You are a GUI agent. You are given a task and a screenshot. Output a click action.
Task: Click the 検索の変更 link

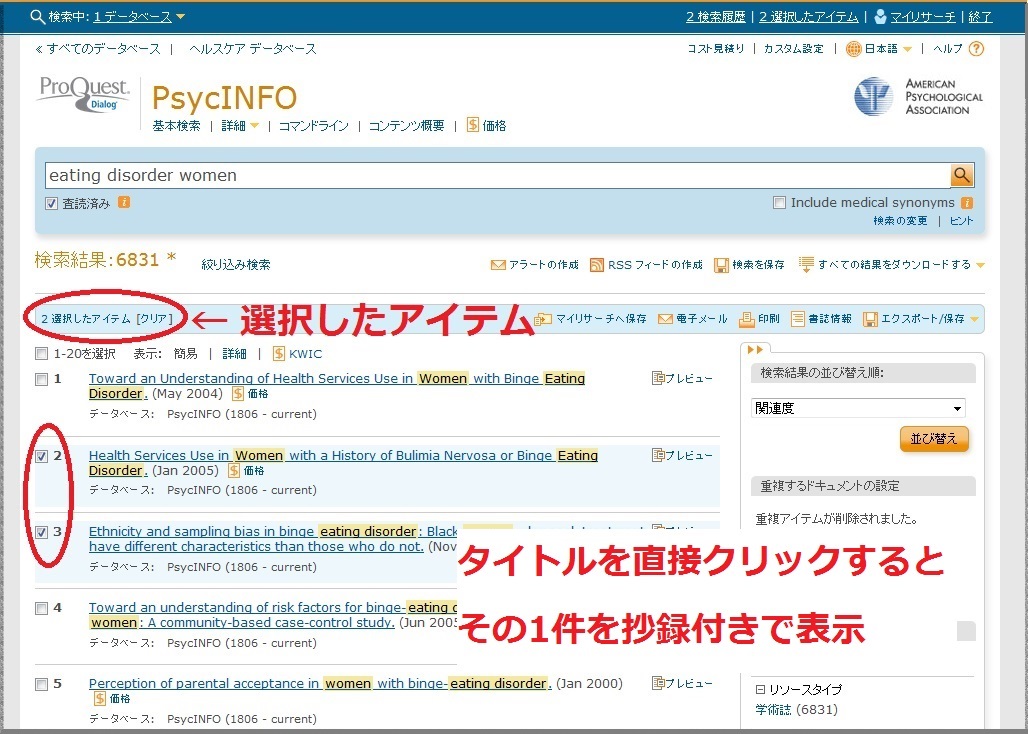click(x=900, y=221)
